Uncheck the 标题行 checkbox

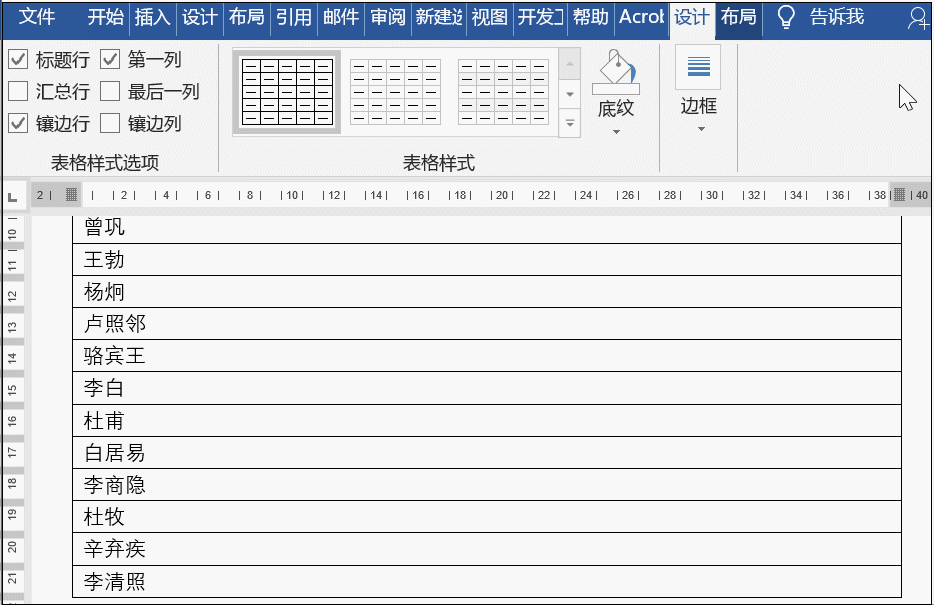tap(17, 59)
